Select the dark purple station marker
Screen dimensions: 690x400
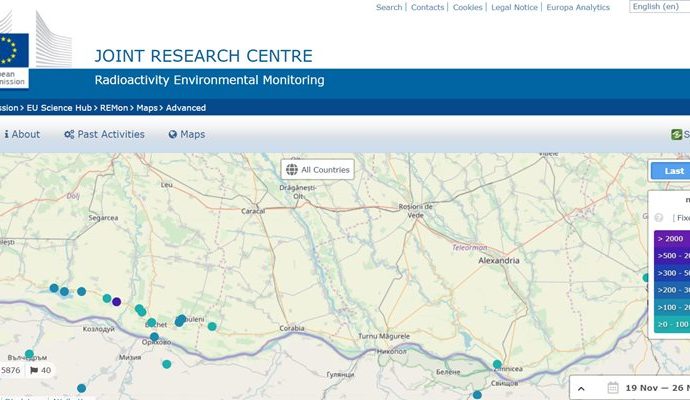(x=117, y=302)
